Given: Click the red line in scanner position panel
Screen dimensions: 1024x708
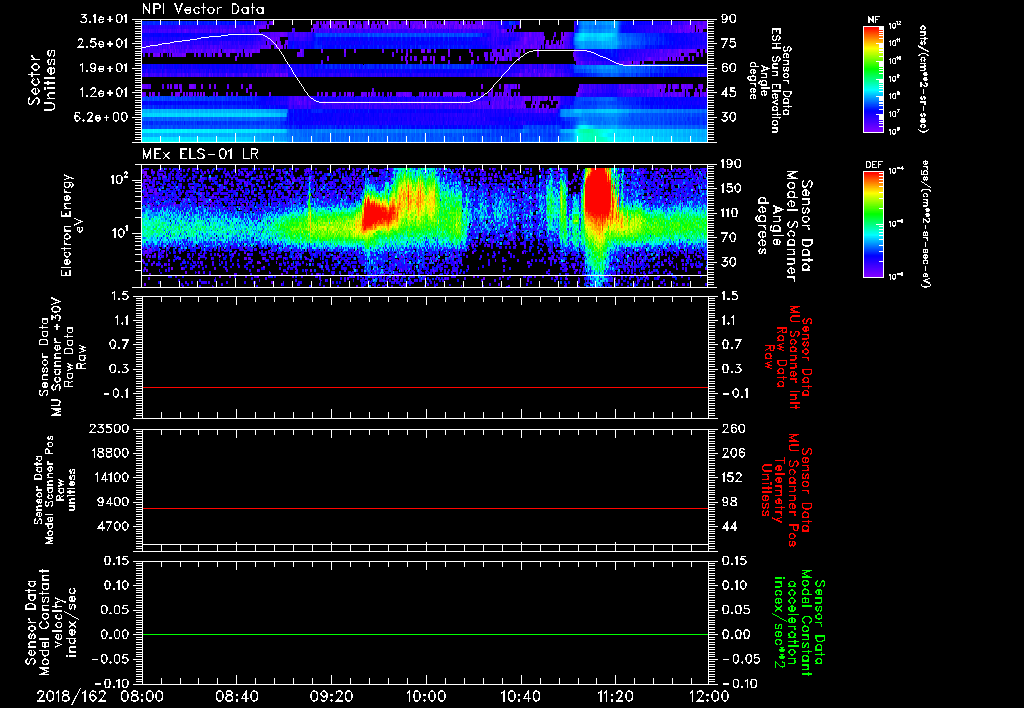Looking at the screenshot, I should (425, 508).
